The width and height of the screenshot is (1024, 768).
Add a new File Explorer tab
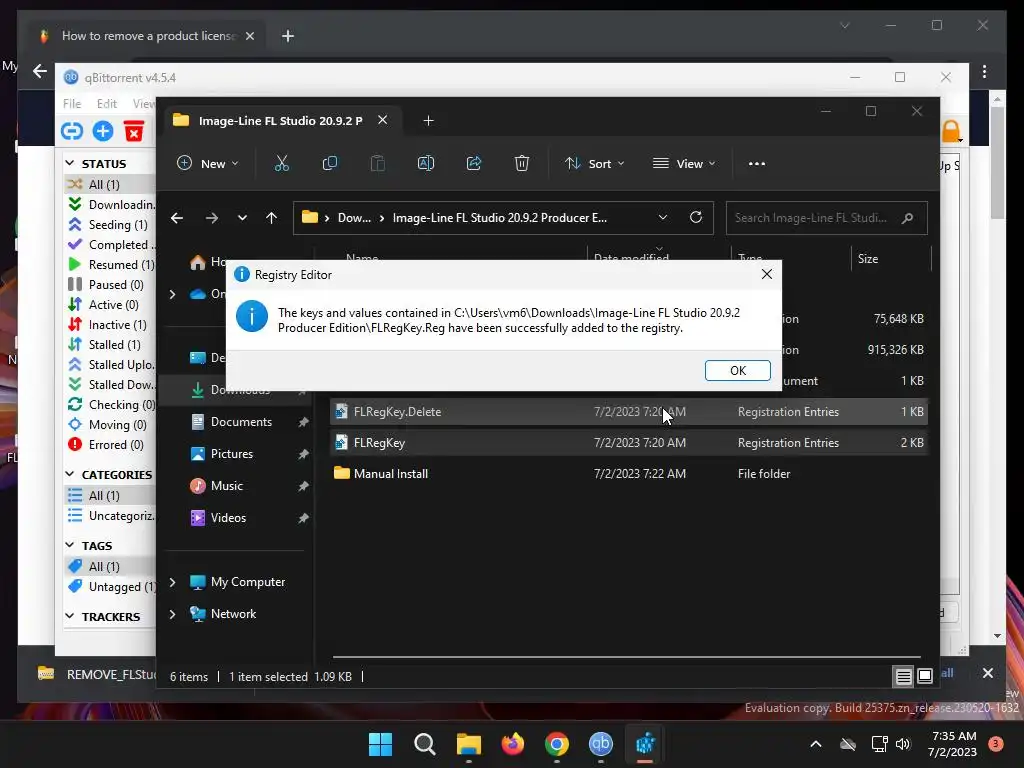tap(428, 121)
